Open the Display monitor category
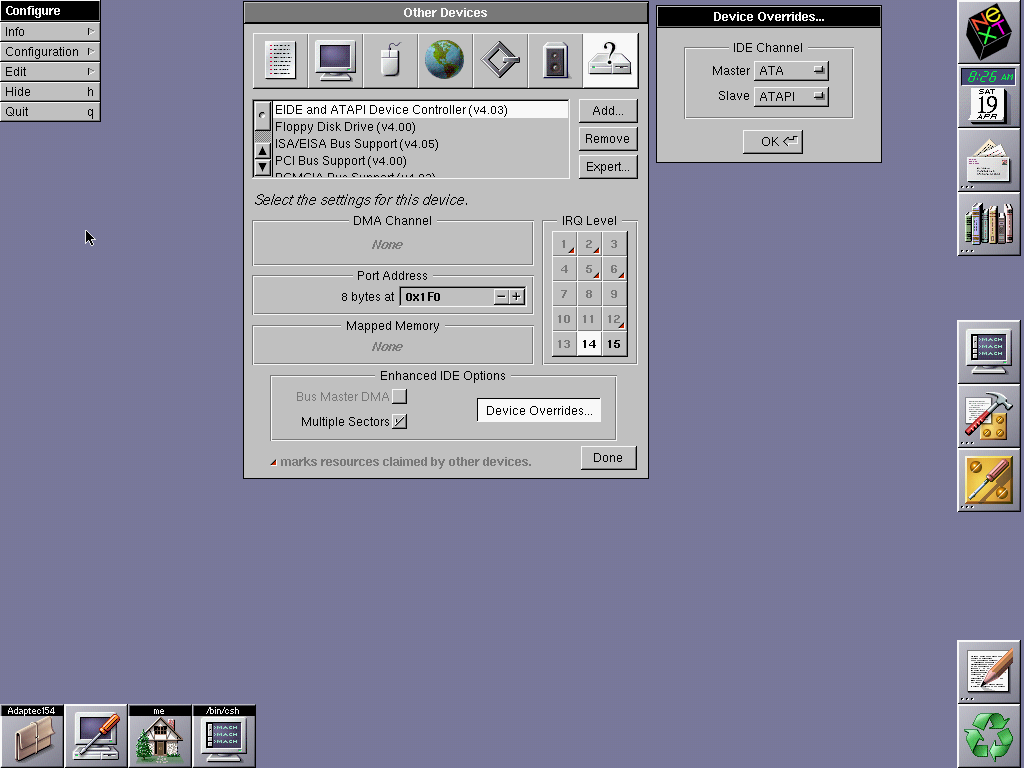The width and height of the screenshot is (1024, 768). pyautogui.click(x=334, y=61)
